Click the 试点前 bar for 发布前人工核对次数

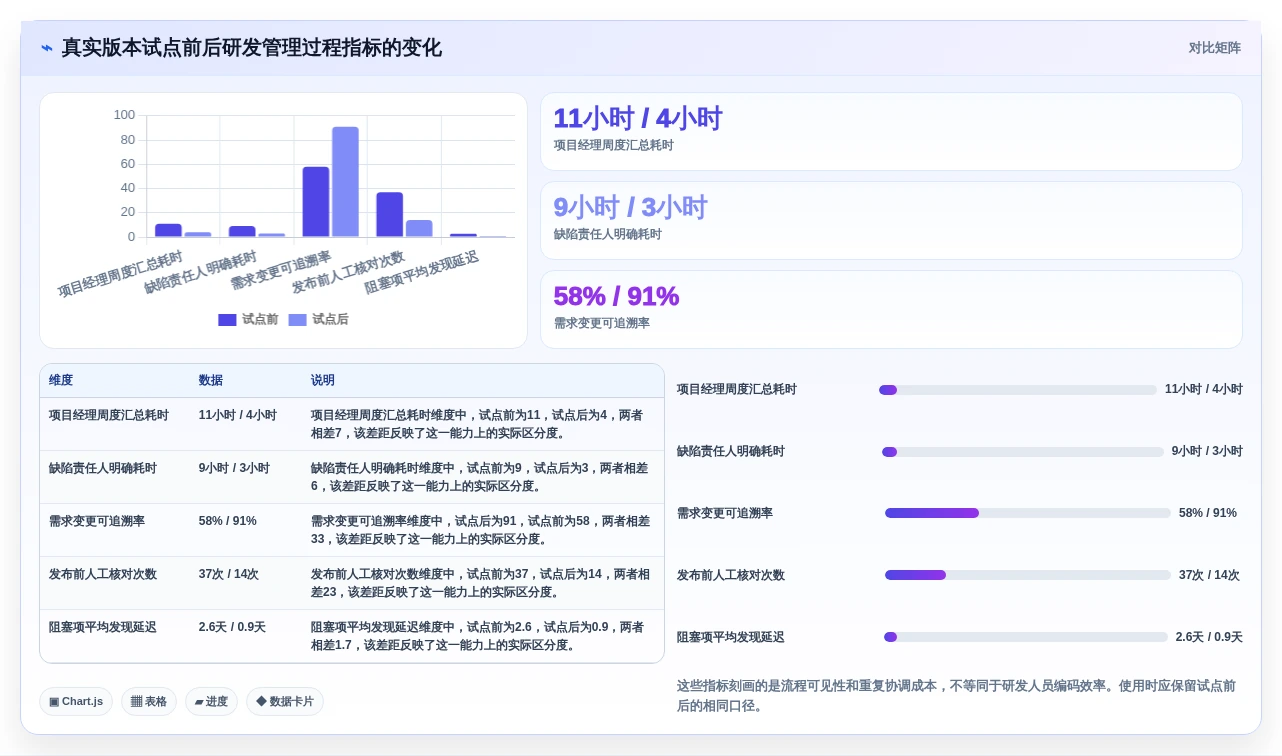pos(390,215)
